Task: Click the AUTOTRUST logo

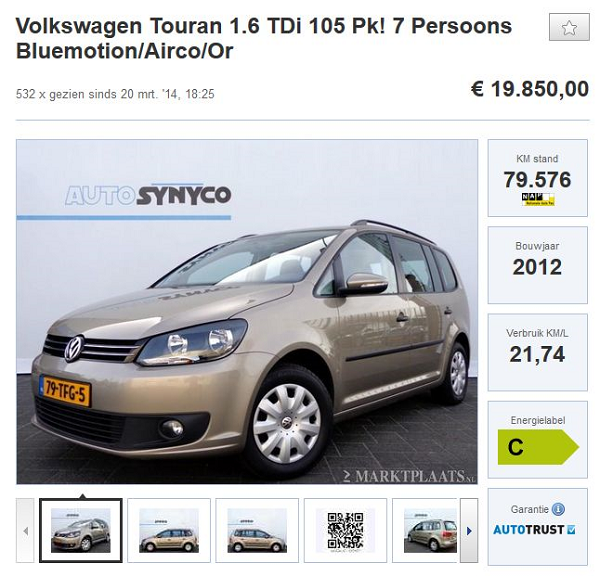Action: 534,530
